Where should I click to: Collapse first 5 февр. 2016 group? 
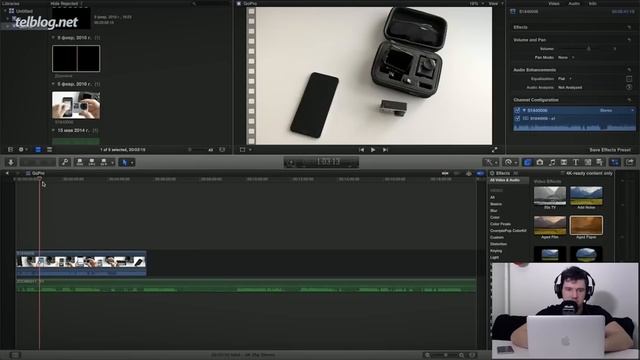53,38
